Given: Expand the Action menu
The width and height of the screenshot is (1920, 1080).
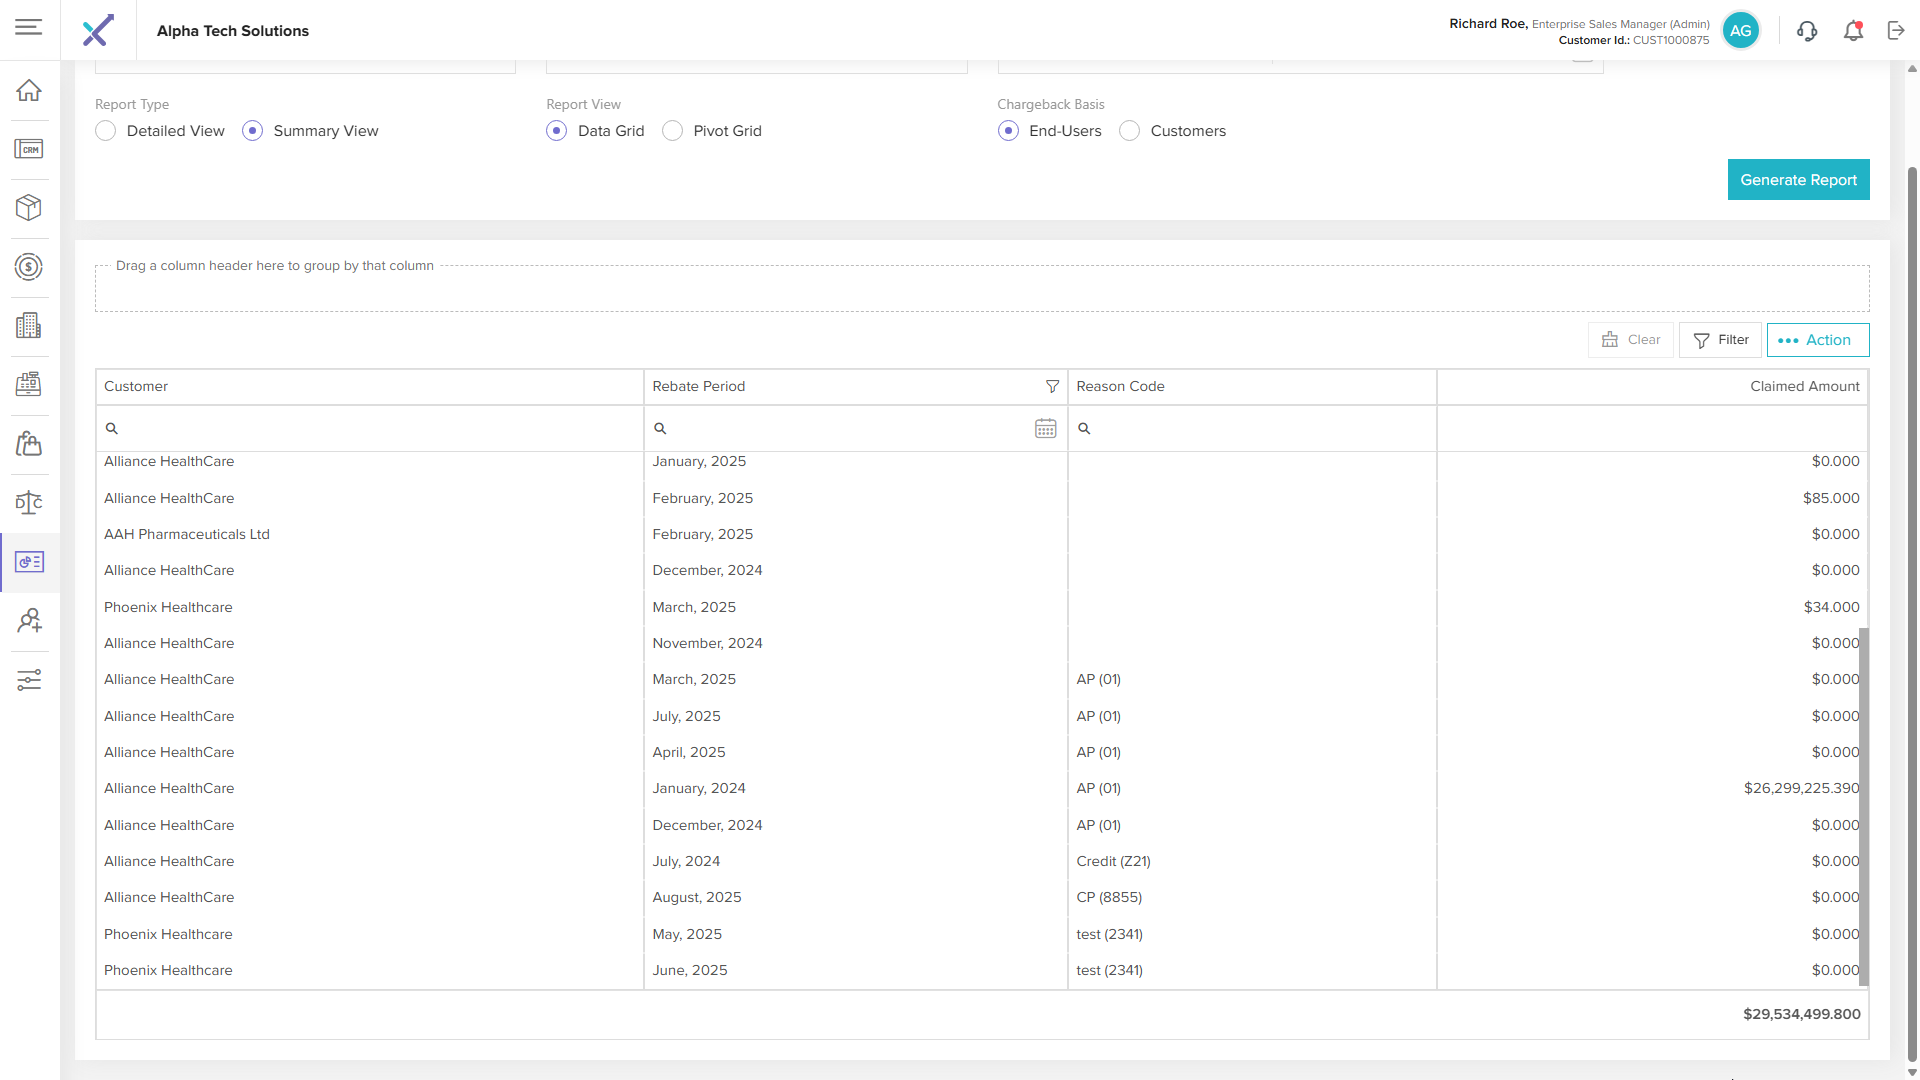Looking at the screenshot, I should (1817, 340).
